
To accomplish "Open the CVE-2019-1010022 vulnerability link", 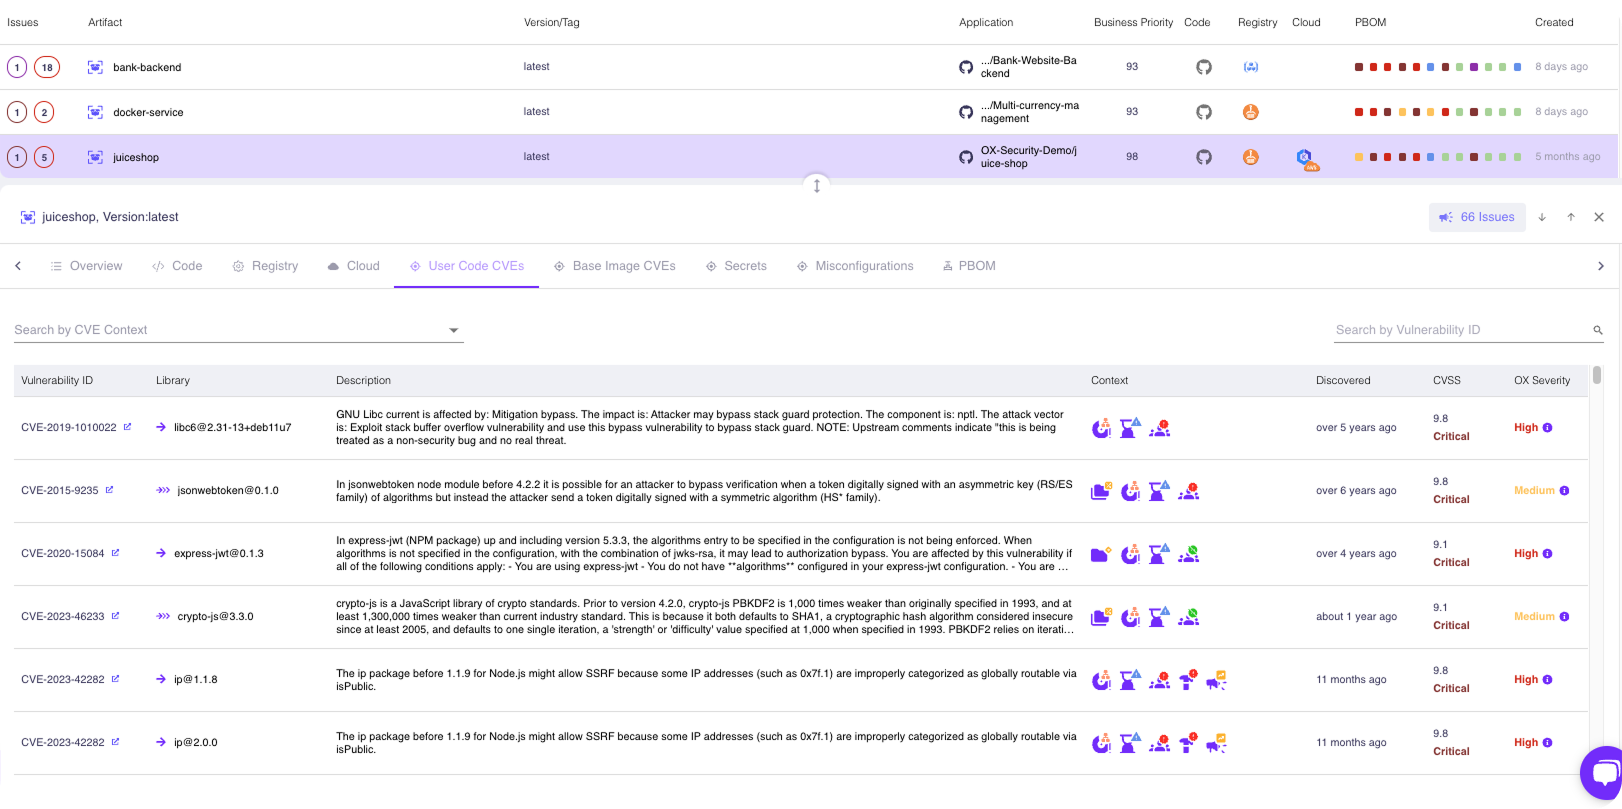I will click(68, 427).
